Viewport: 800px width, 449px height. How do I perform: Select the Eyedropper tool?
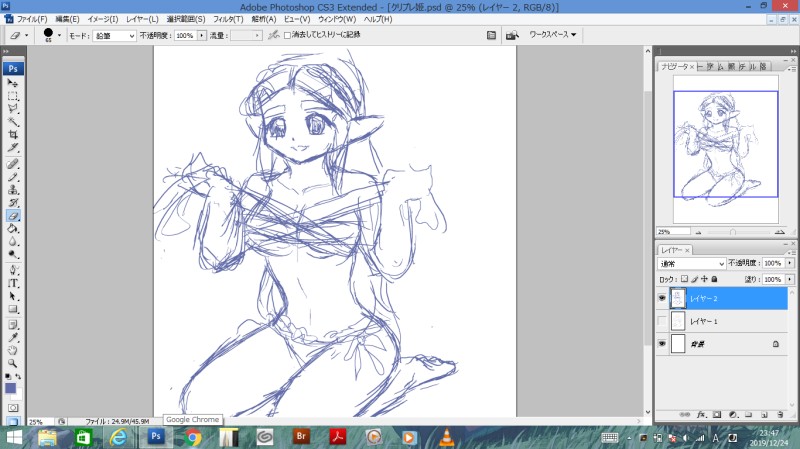tap(13, 338)
